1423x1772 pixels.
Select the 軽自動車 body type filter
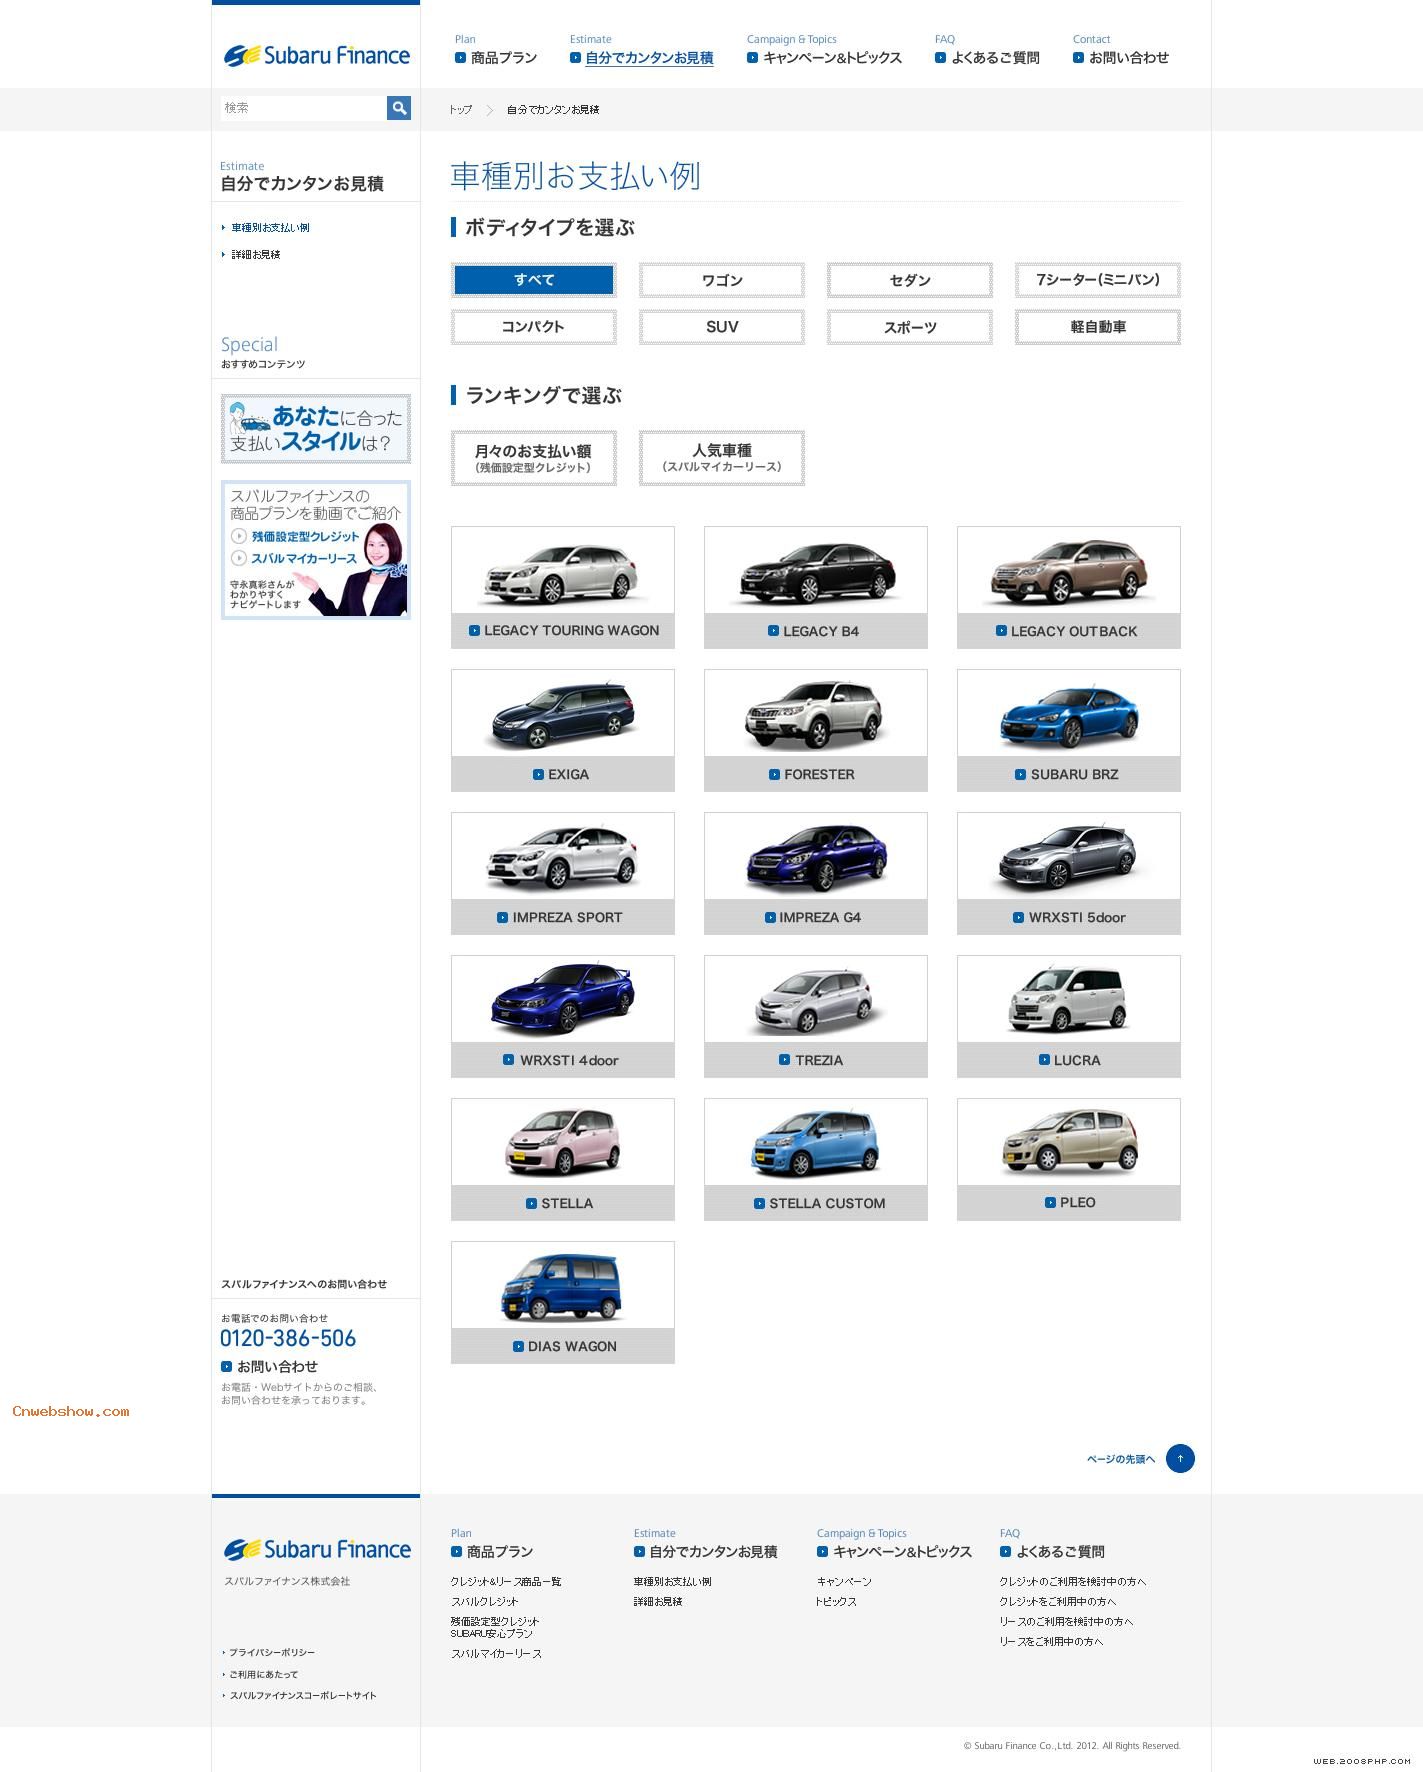(x=1098, y=327)
